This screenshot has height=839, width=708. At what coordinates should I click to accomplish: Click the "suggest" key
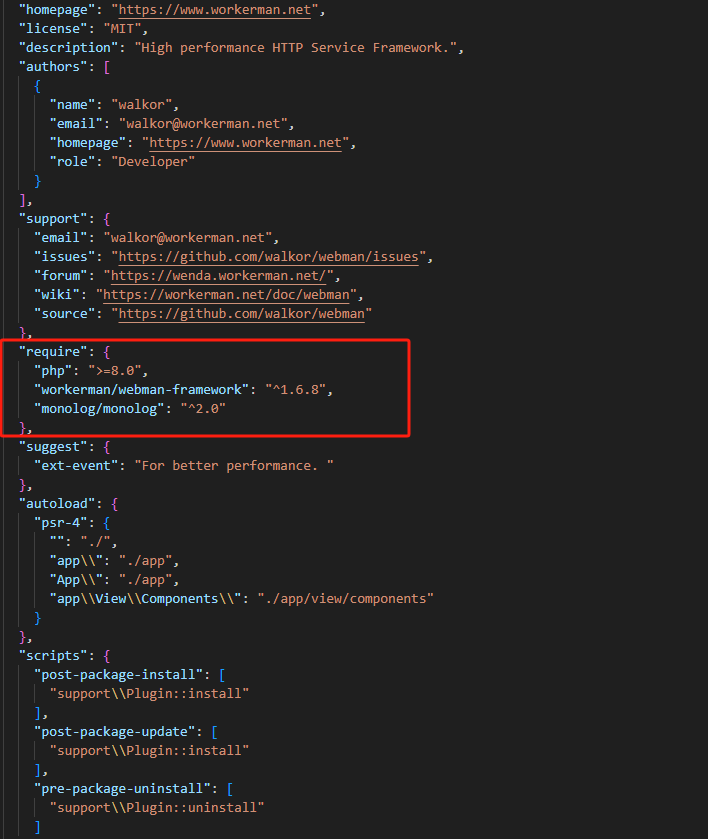(53, 447)
